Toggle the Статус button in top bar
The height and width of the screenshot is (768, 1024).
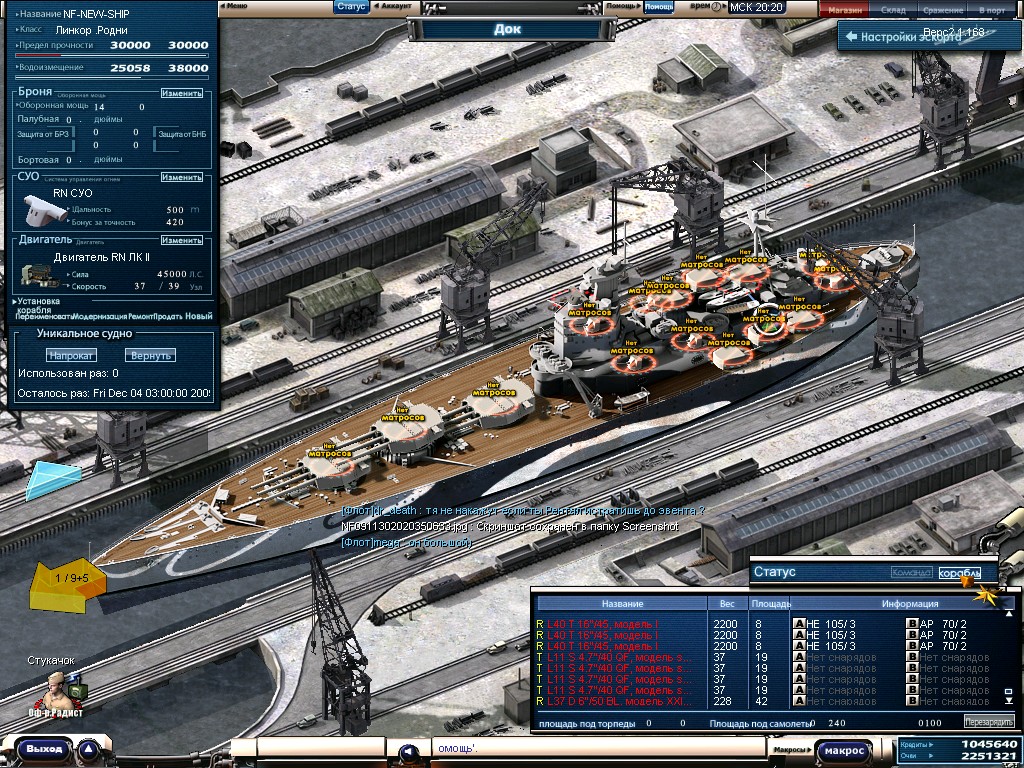pyautogui.click(x=351, y=7)
